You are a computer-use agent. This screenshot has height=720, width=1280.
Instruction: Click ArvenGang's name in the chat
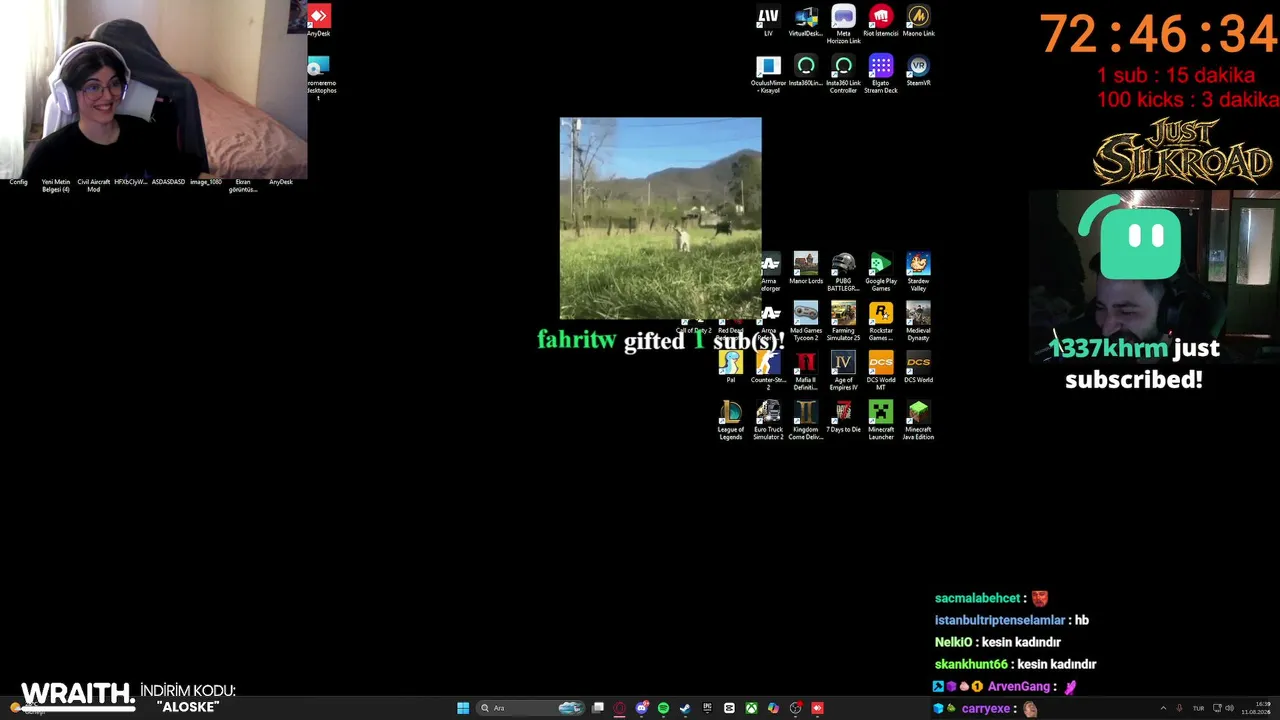tap(1019, 687)
